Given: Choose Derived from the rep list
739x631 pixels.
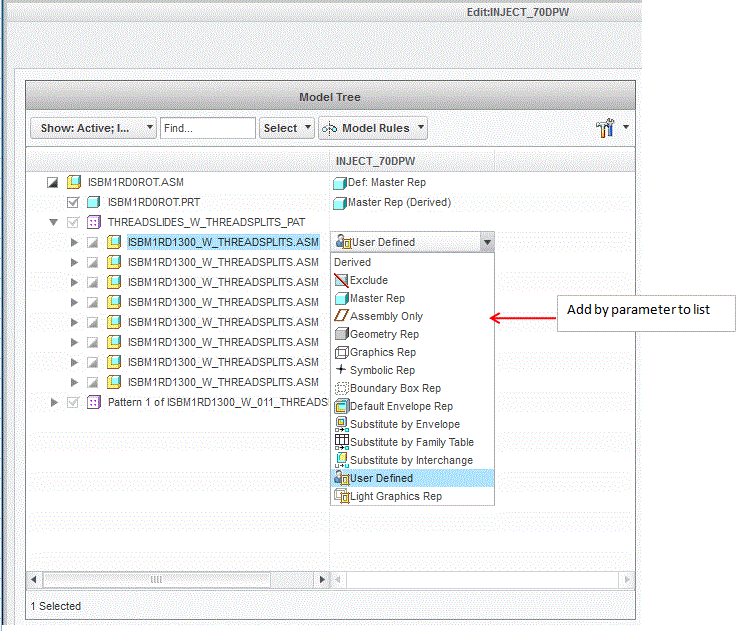Looking at the screenshot, I should (x=412, y=262).
